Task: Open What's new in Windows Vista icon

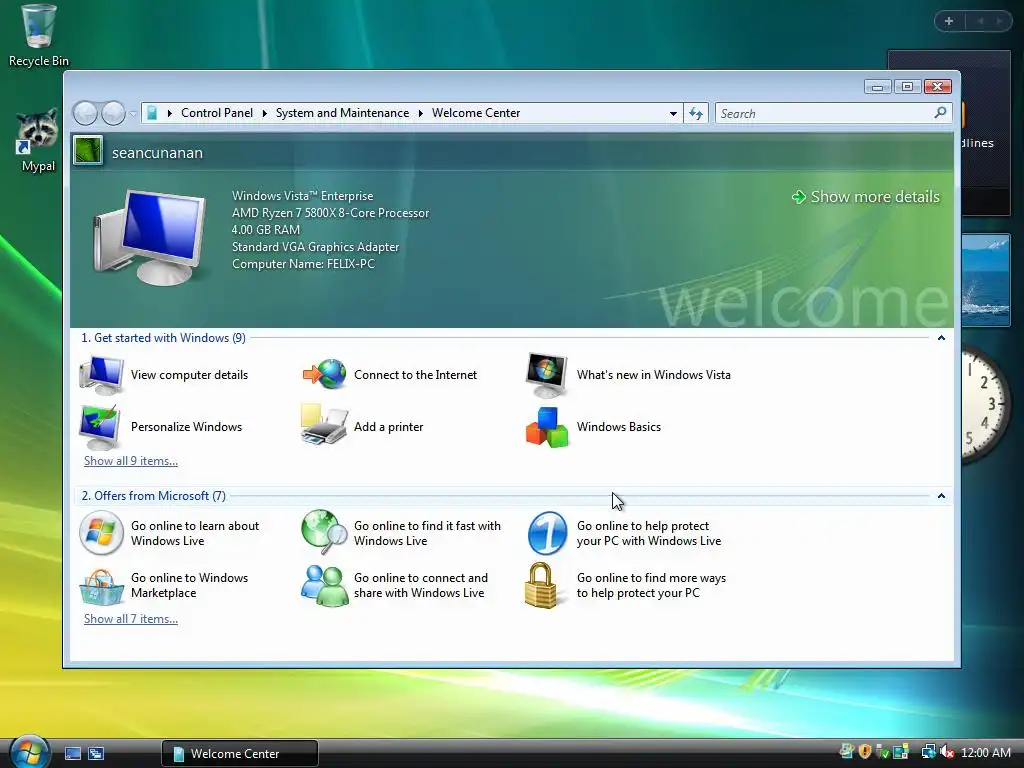Action: click(547, 375)
